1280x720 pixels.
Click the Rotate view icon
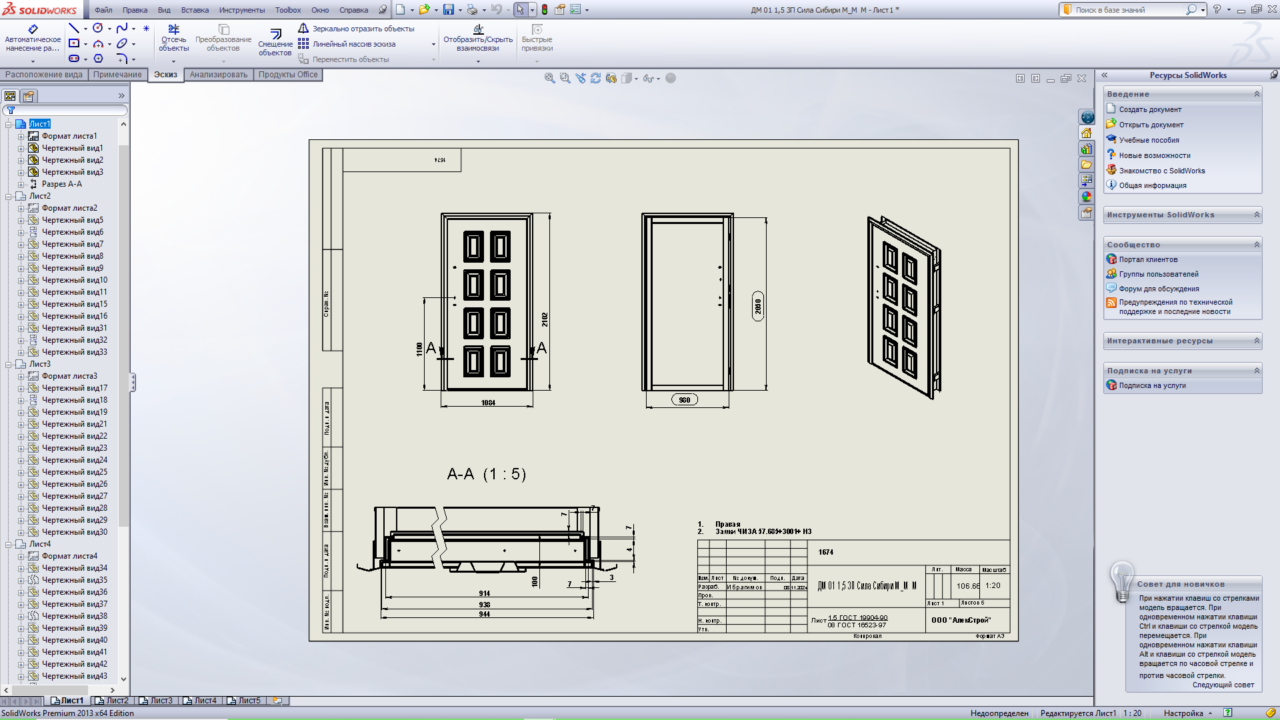[x=596, y=78]
